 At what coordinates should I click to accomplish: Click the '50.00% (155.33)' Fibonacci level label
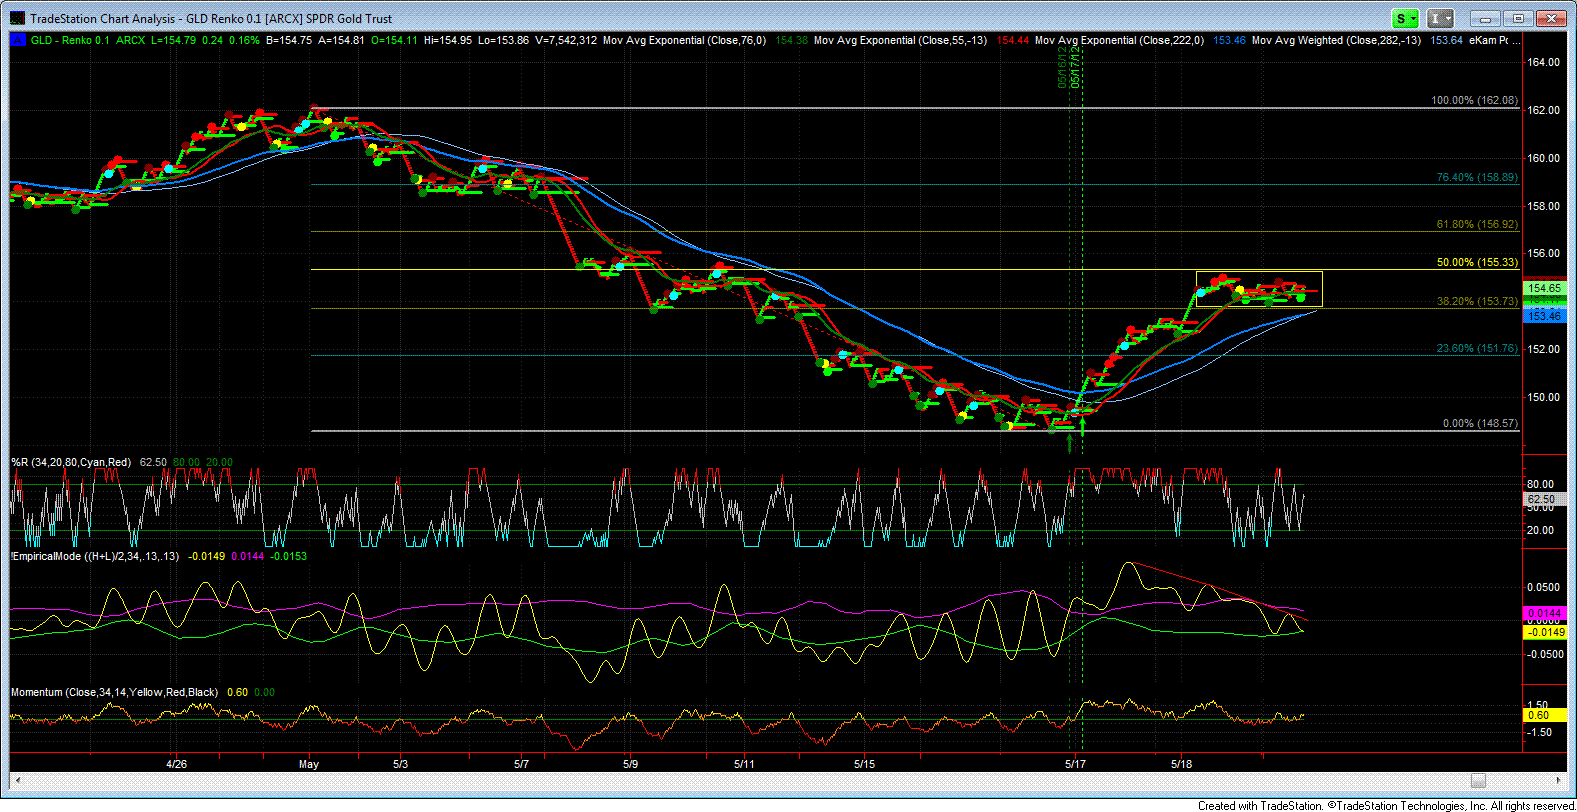pos(1477,262)
